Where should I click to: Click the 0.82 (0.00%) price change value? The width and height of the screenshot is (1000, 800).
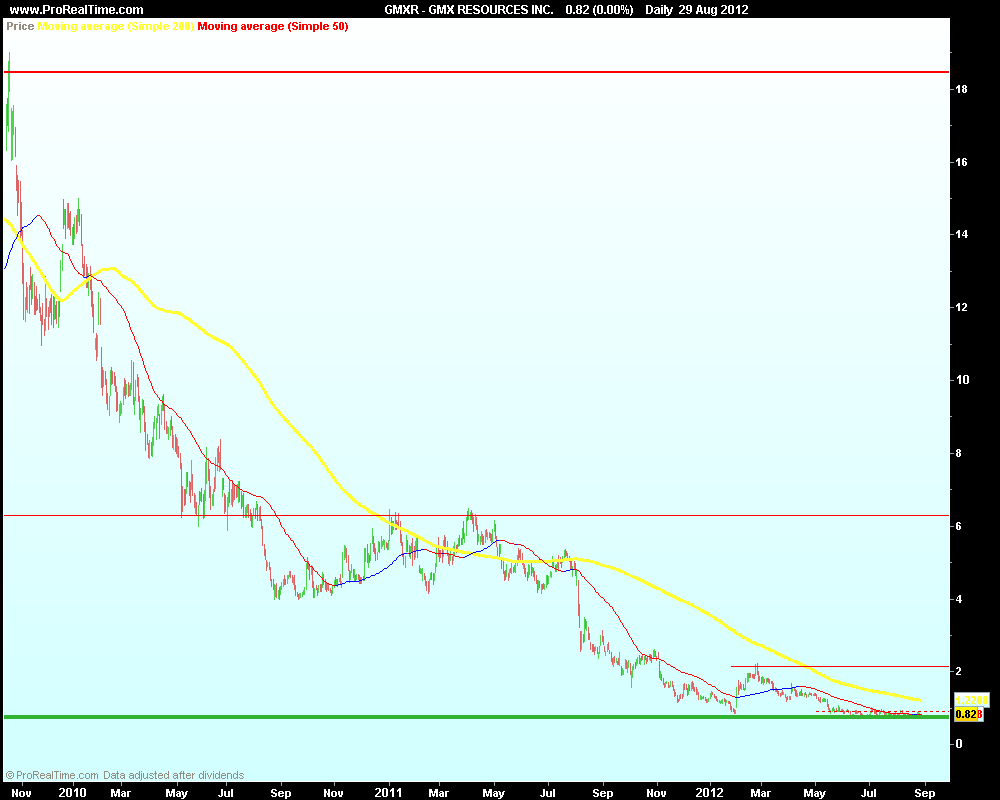coord(599,10)
